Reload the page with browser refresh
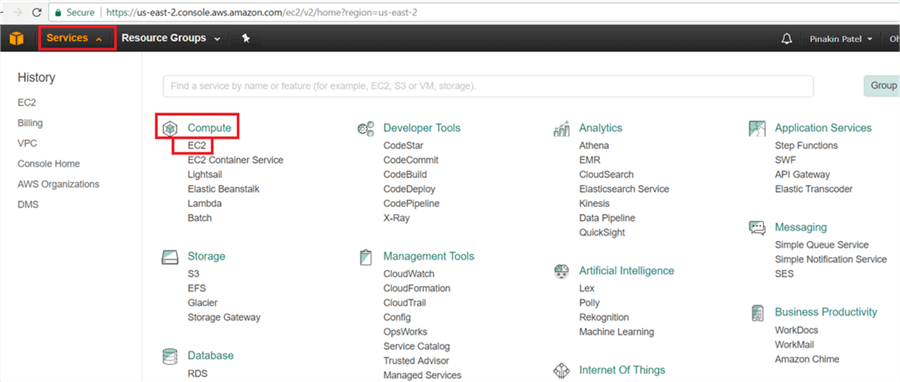 (36, 12)
